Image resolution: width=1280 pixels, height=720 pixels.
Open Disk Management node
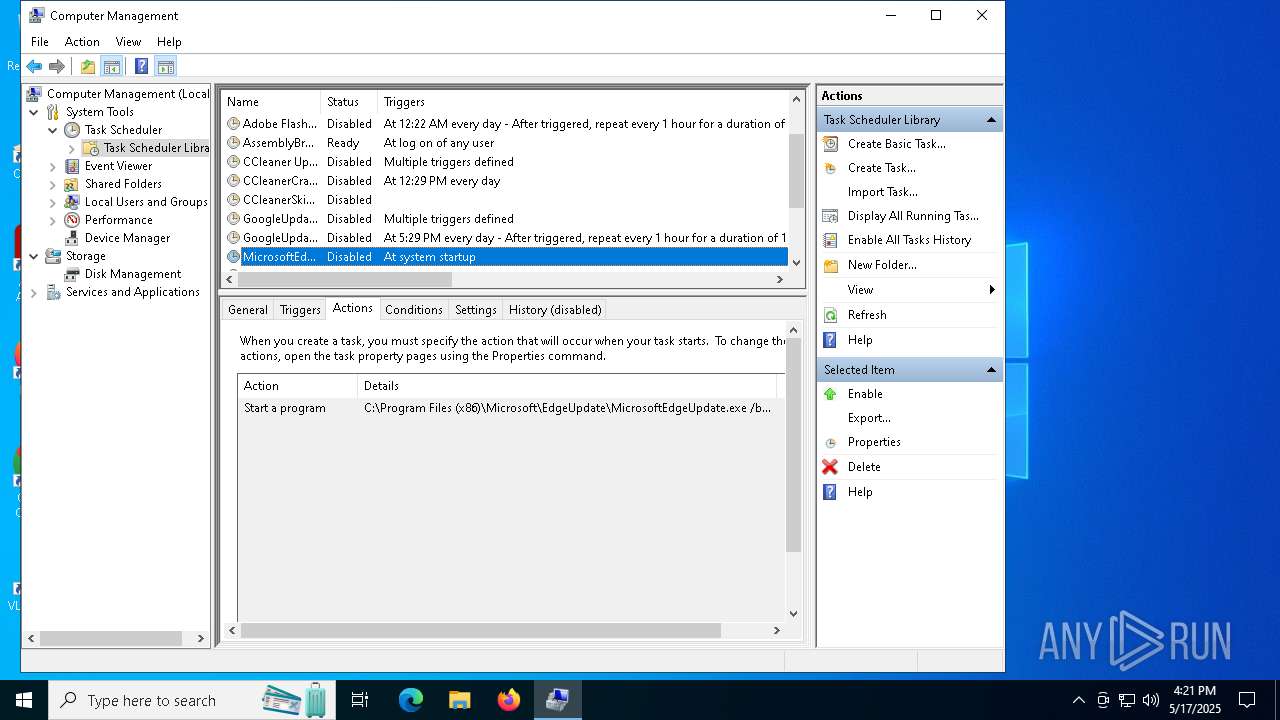coord(132,274)
